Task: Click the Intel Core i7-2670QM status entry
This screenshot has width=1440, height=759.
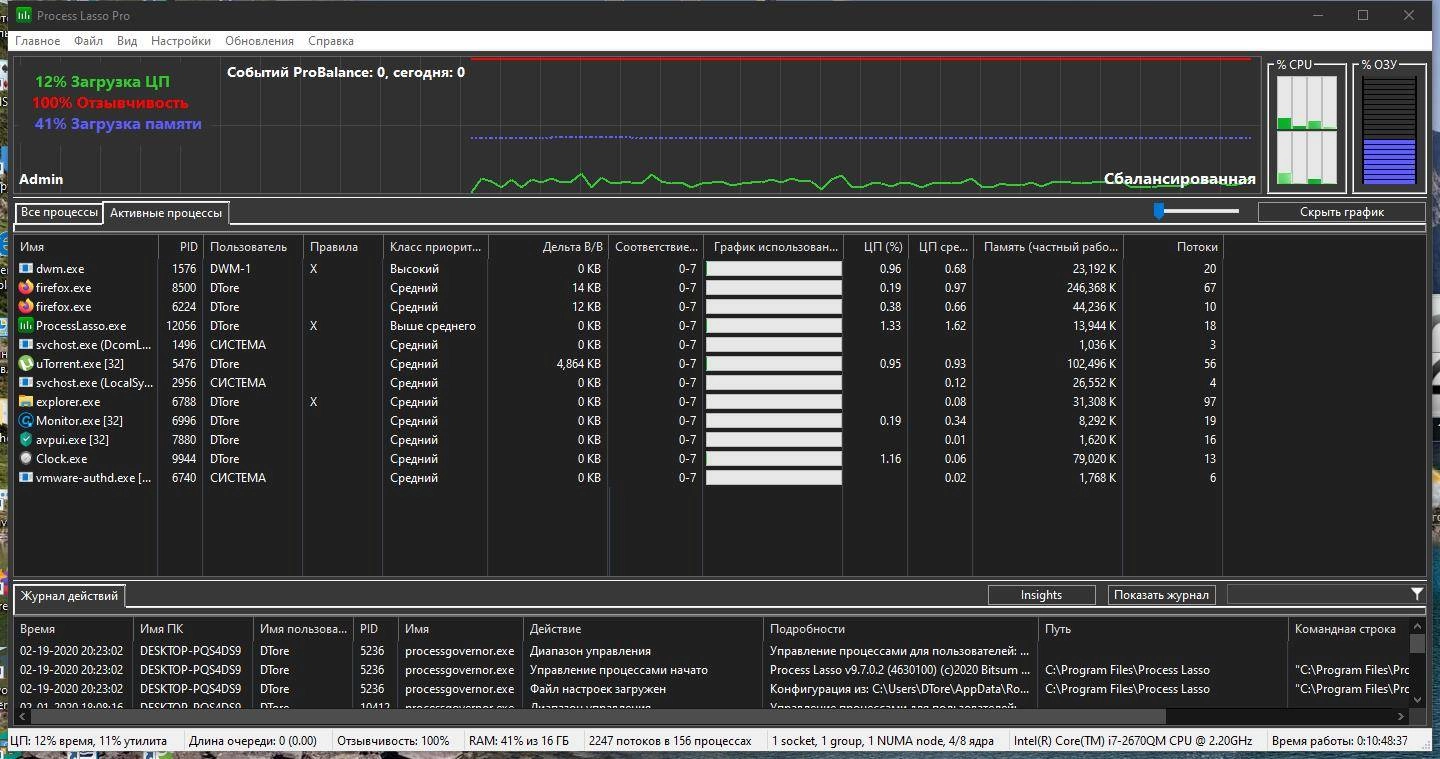Action: click(x=1133, y=741)
